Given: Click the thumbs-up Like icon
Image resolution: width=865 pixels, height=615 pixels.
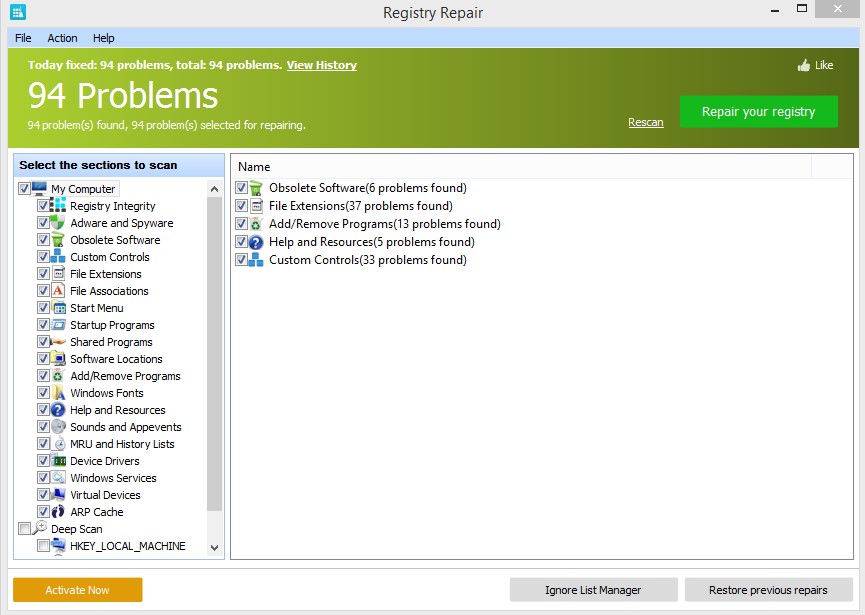Looking at the screenshot, I should 803,64.
